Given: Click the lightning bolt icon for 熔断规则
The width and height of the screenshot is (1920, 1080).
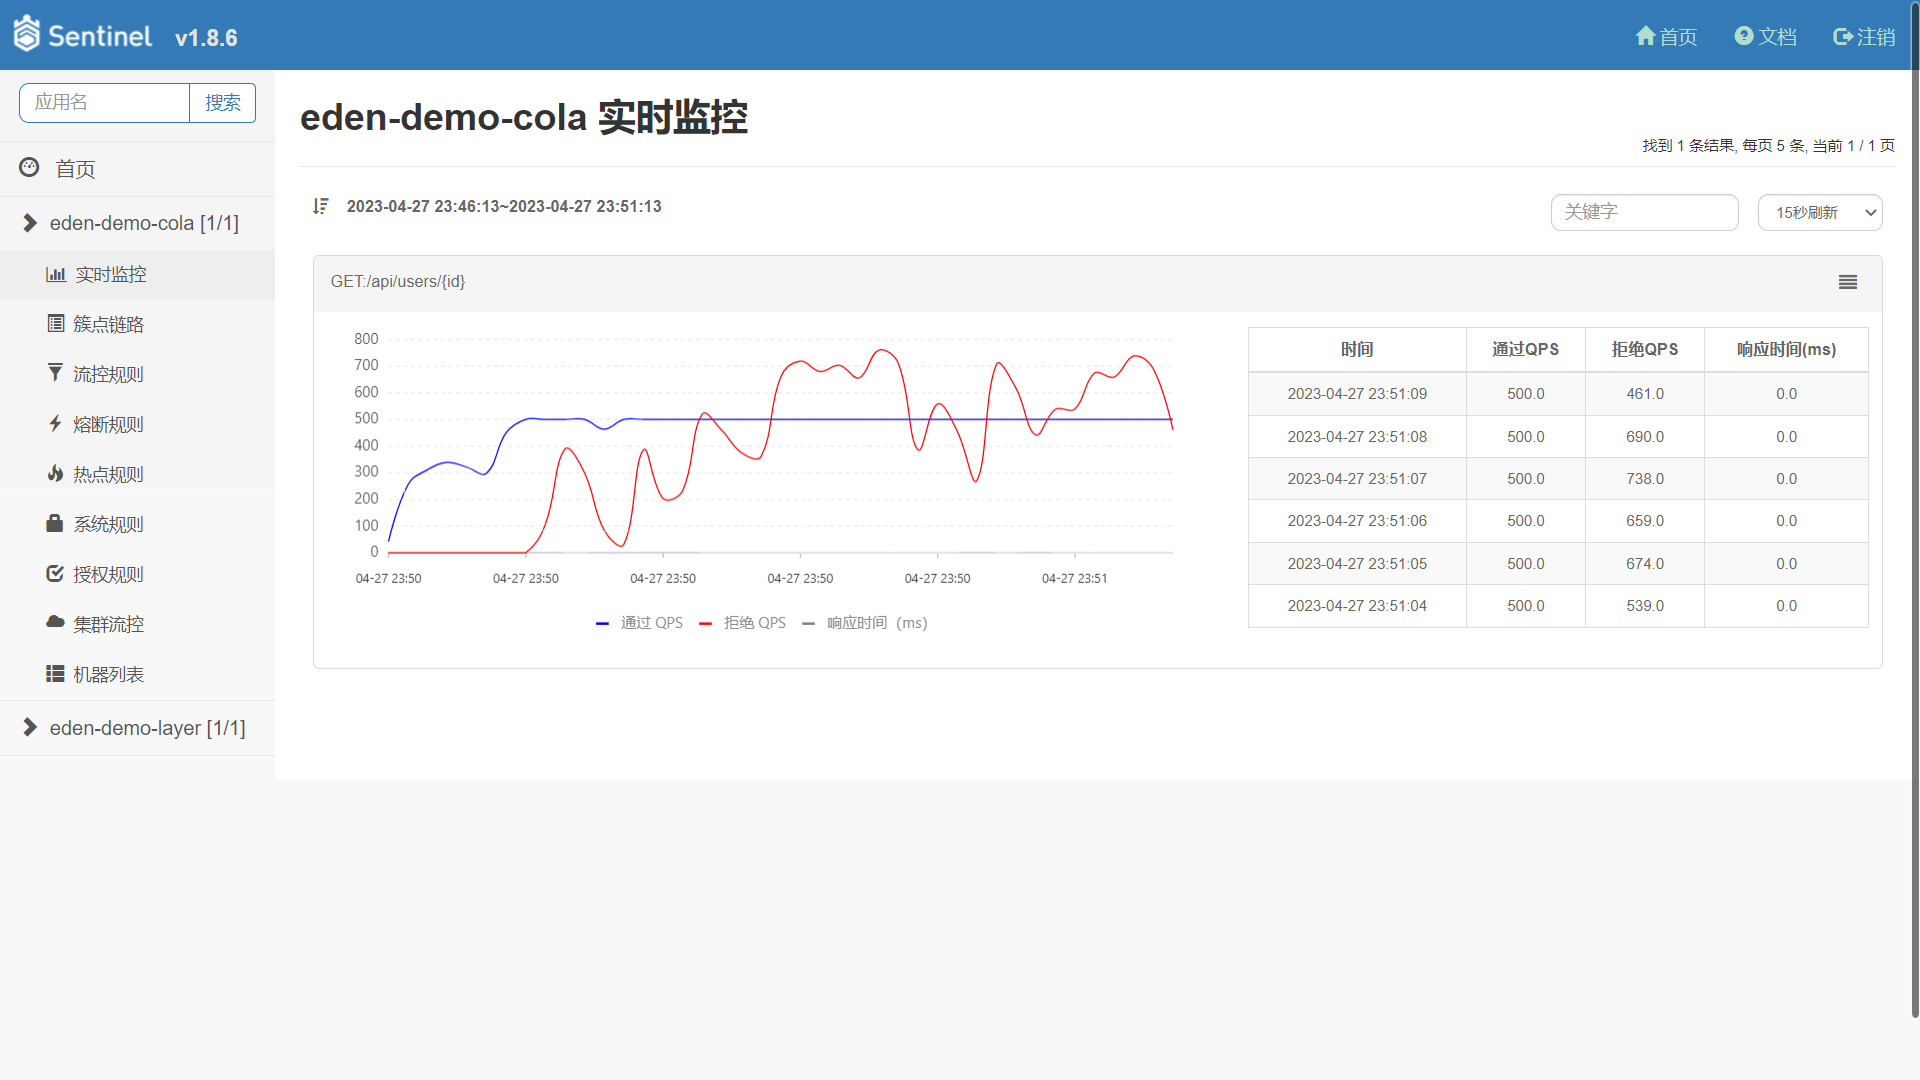Looking at the screenshot, I should (x=55, y=423).
